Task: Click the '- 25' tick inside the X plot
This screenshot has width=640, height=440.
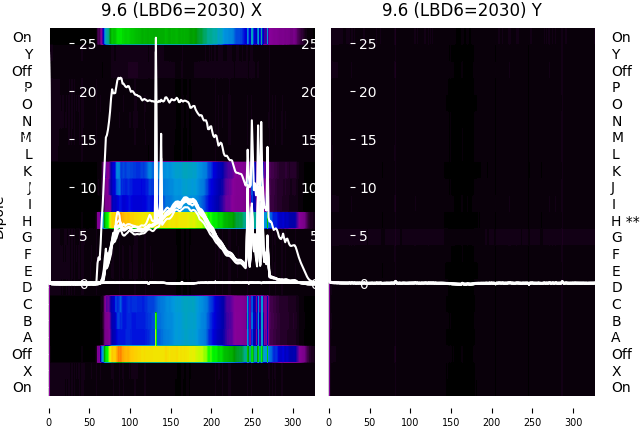Action: pyautogui.click(x=82, y=44)
